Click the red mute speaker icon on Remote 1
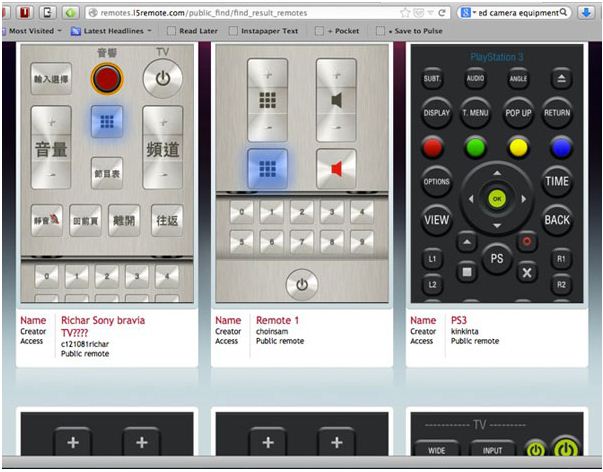Image resolution: width=603 pixels, height=472 pixels. (x=336, y=169)
